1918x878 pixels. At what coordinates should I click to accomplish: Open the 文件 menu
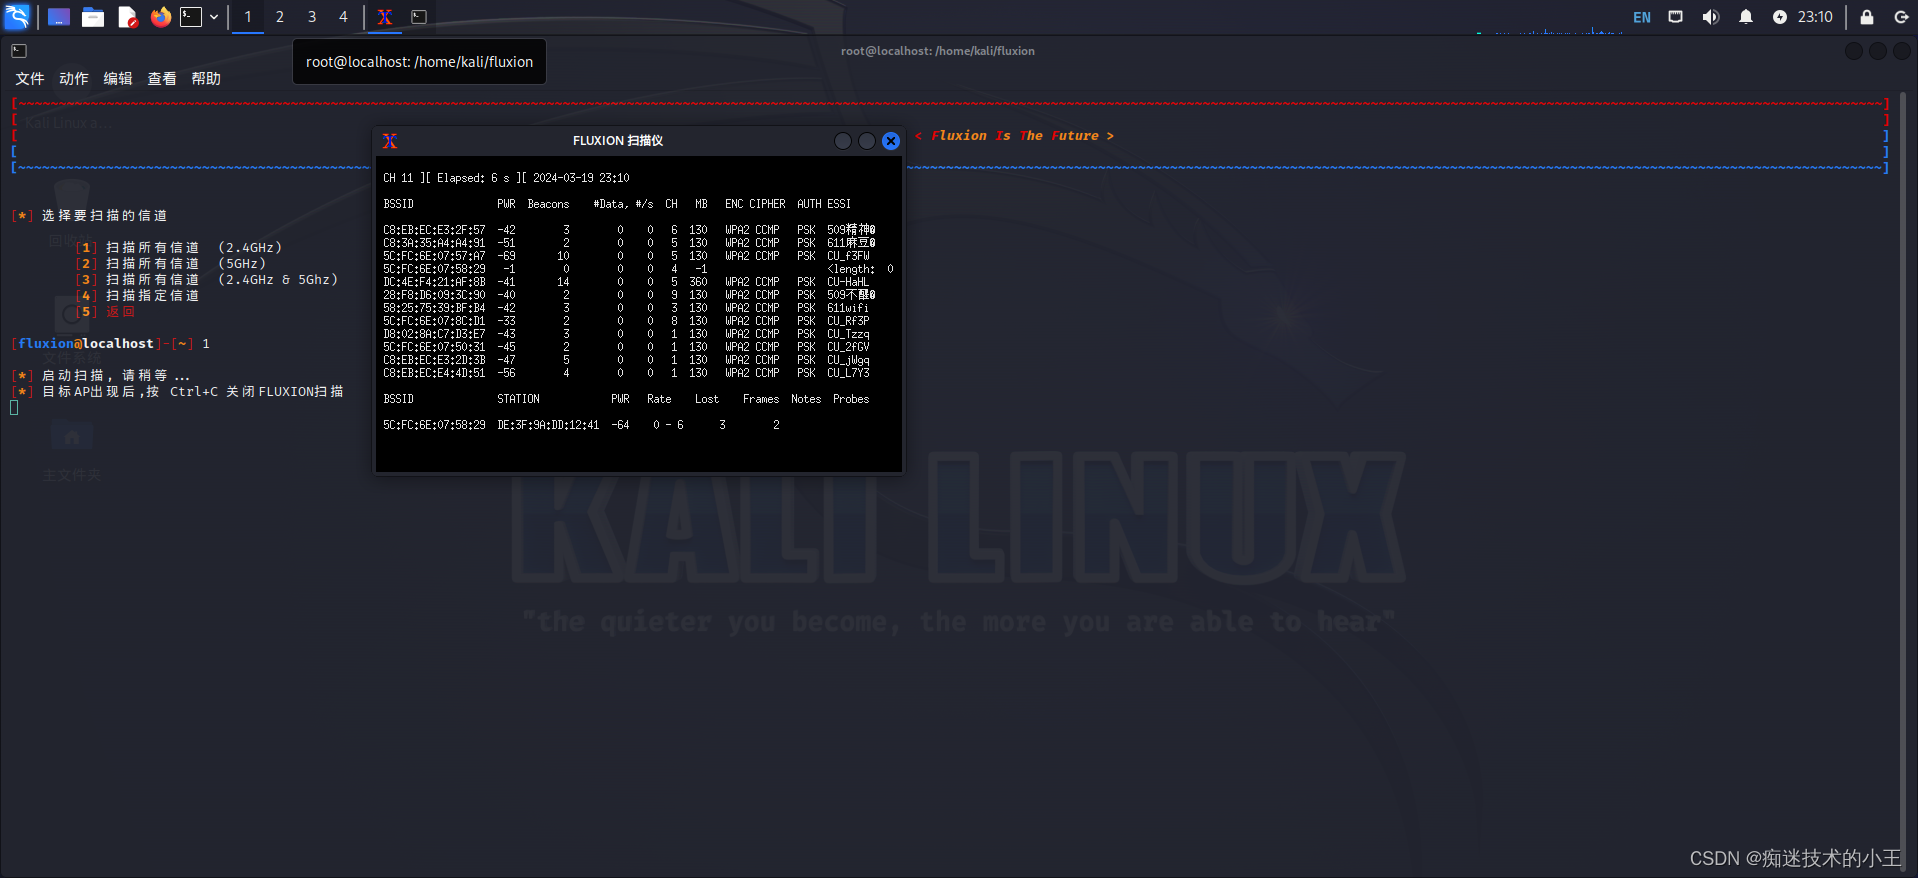[x=30, y=78]
